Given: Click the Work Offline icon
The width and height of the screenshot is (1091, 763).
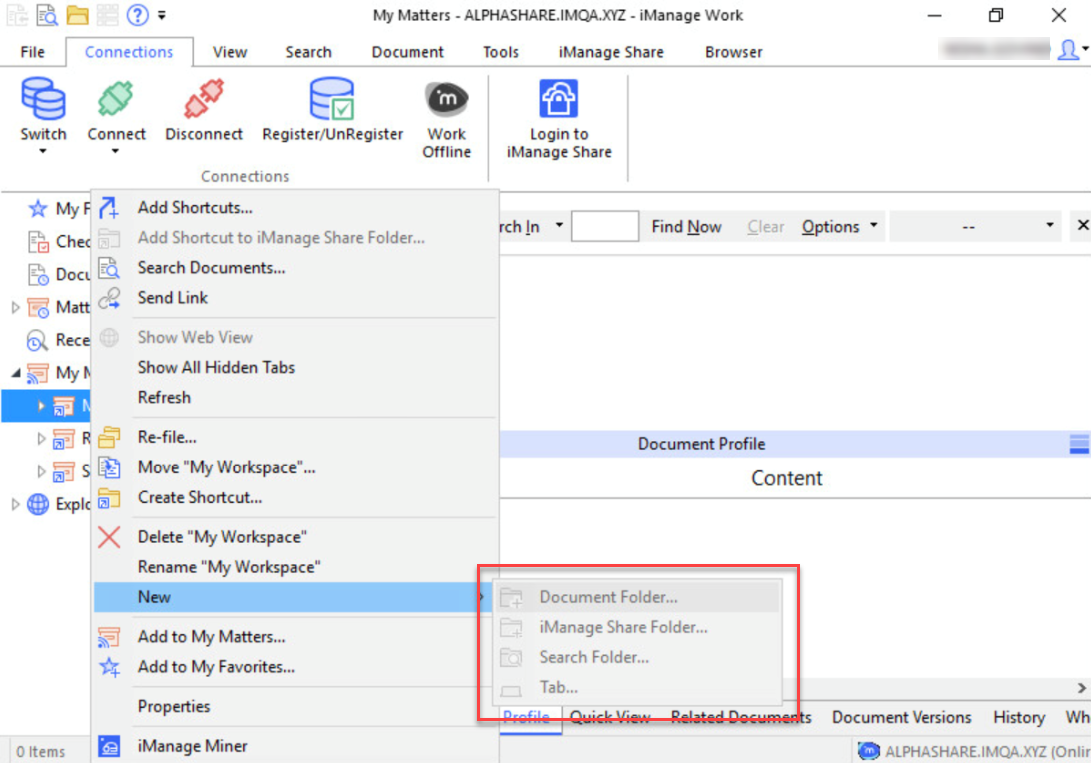Looking at the screenshot, I should tap(446, 100).
